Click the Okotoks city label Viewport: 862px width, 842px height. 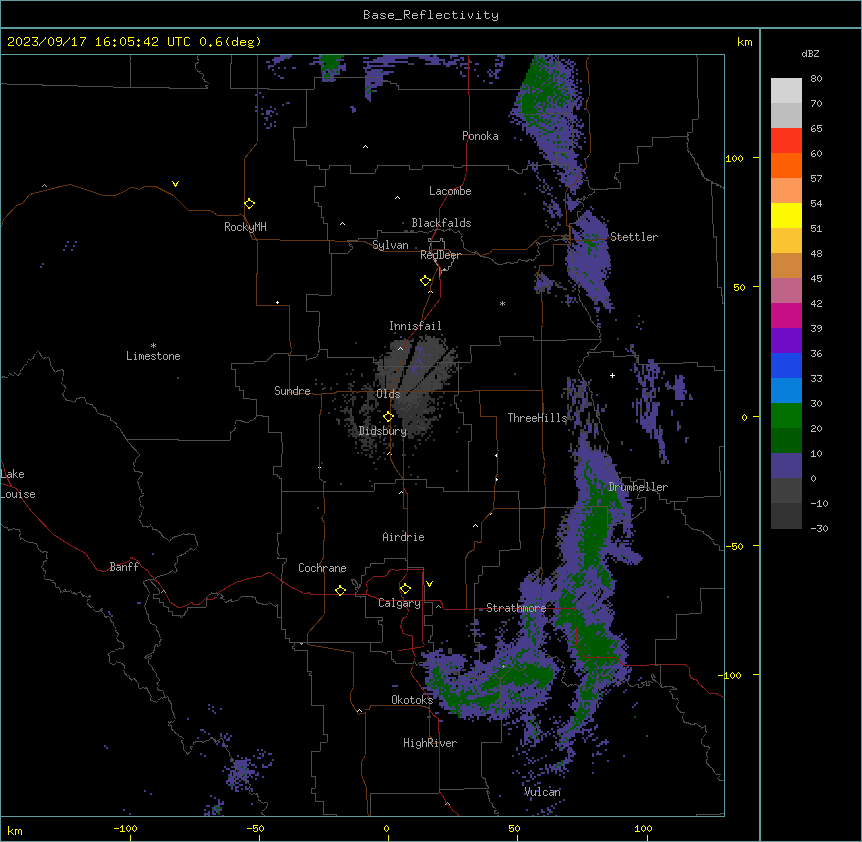point(412,700)
